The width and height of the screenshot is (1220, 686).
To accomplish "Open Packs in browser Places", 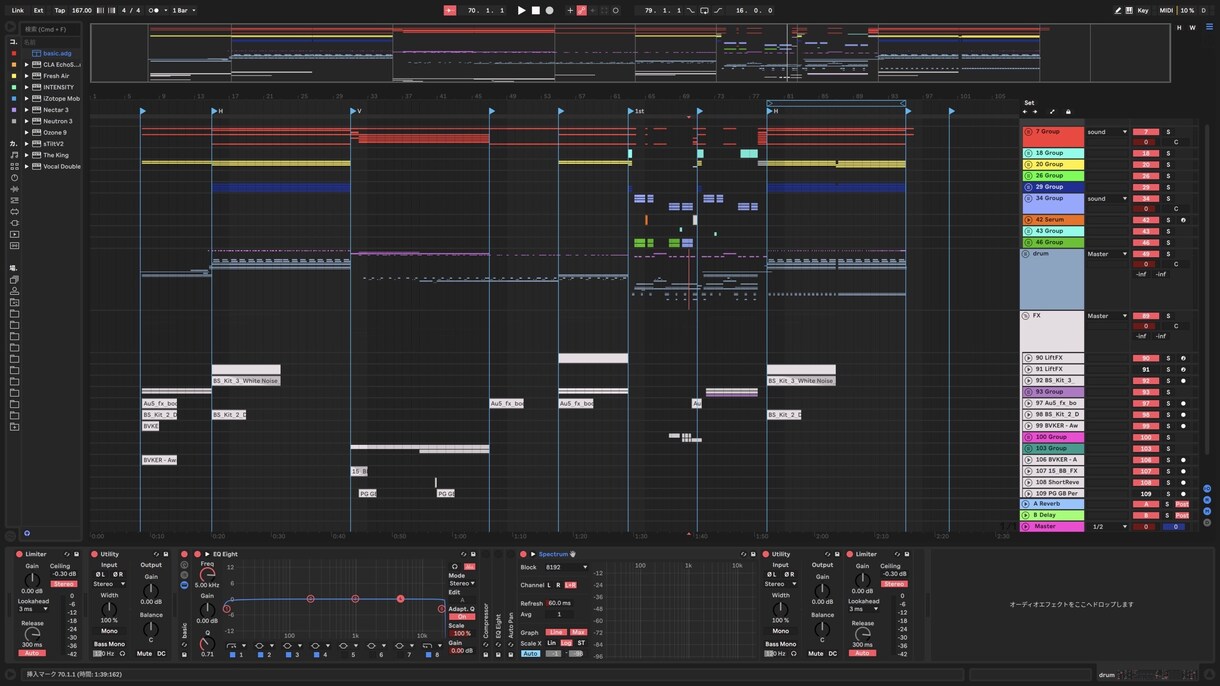I will click(14, 279).
